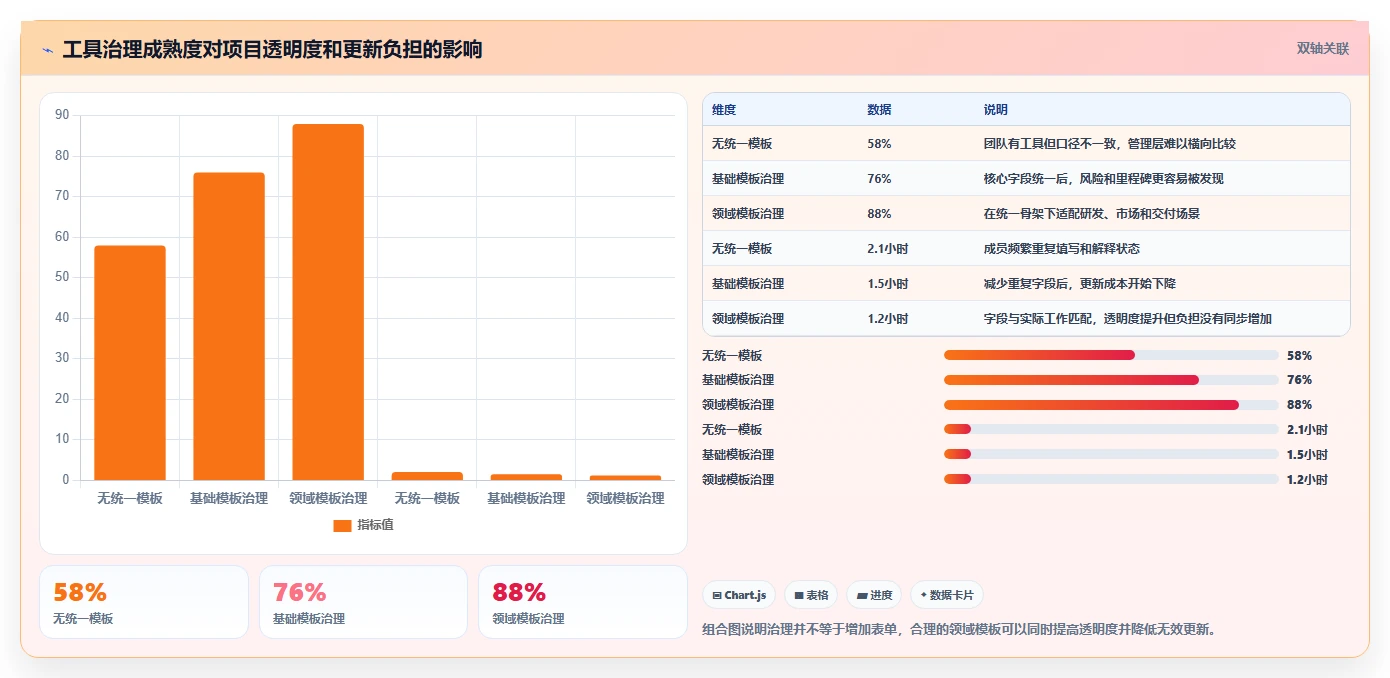Screen dimensions: 1390x678
Task: Click the description 字段与实际工作匹配，透明度提升但负担没有同步增加
Action: click(x=1128, y=319)
